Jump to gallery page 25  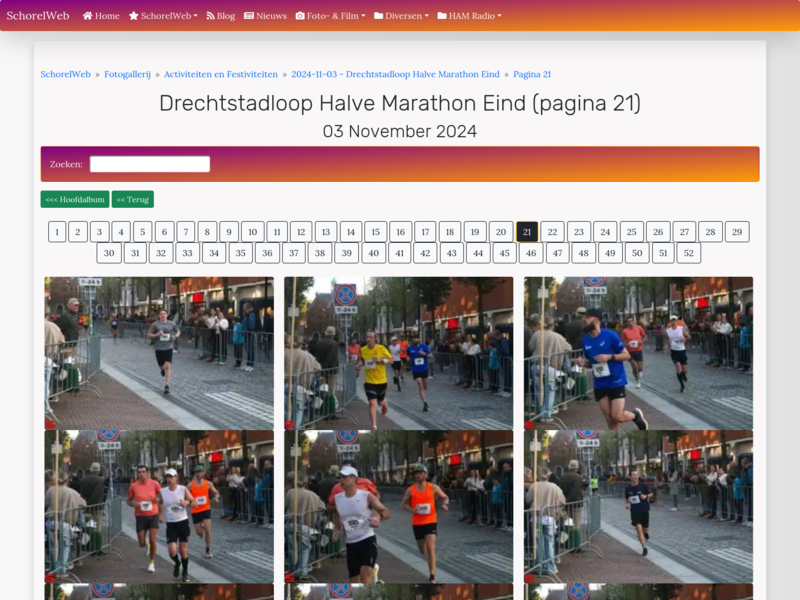point(632,232)
